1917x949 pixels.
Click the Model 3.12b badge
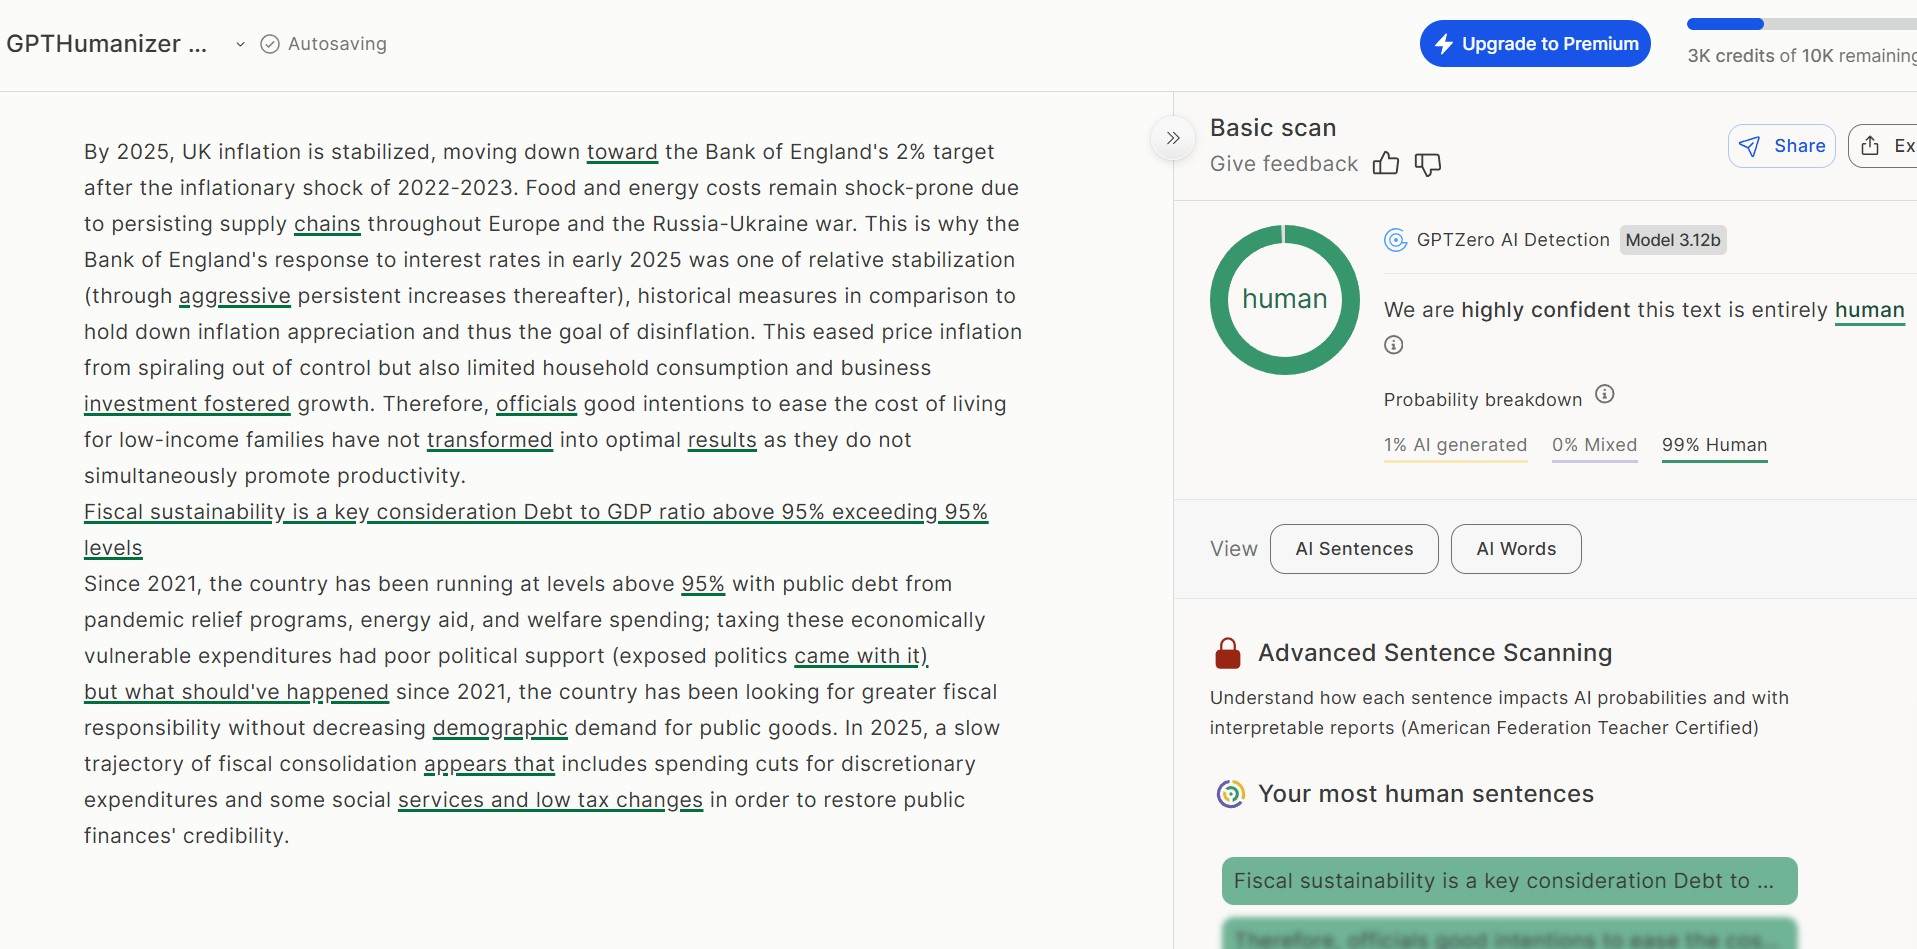coord(1672,240)
